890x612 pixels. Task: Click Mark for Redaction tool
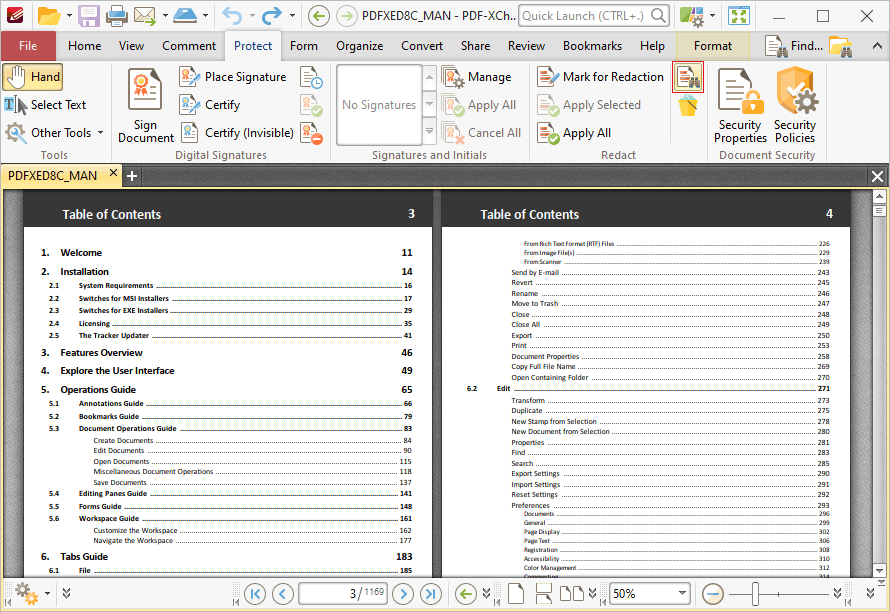(600, 77)
